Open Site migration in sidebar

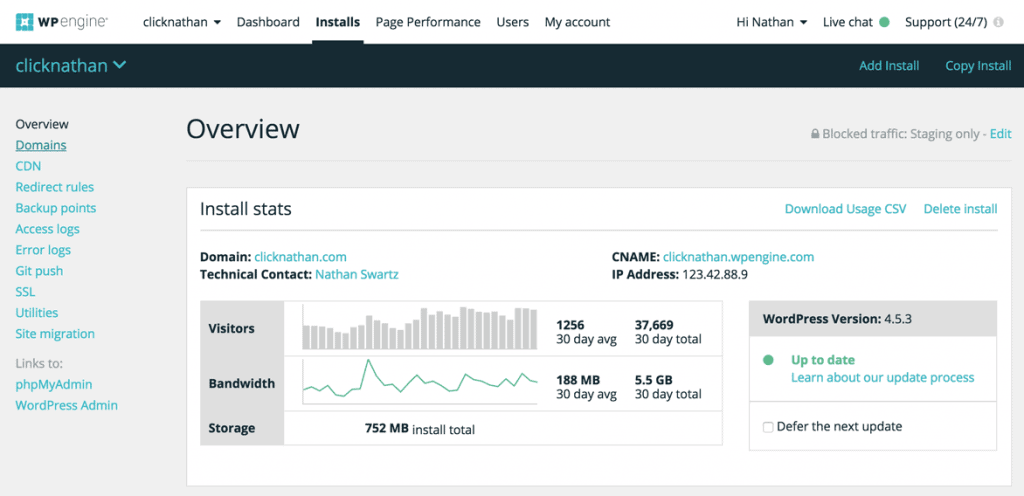[55, 333]
